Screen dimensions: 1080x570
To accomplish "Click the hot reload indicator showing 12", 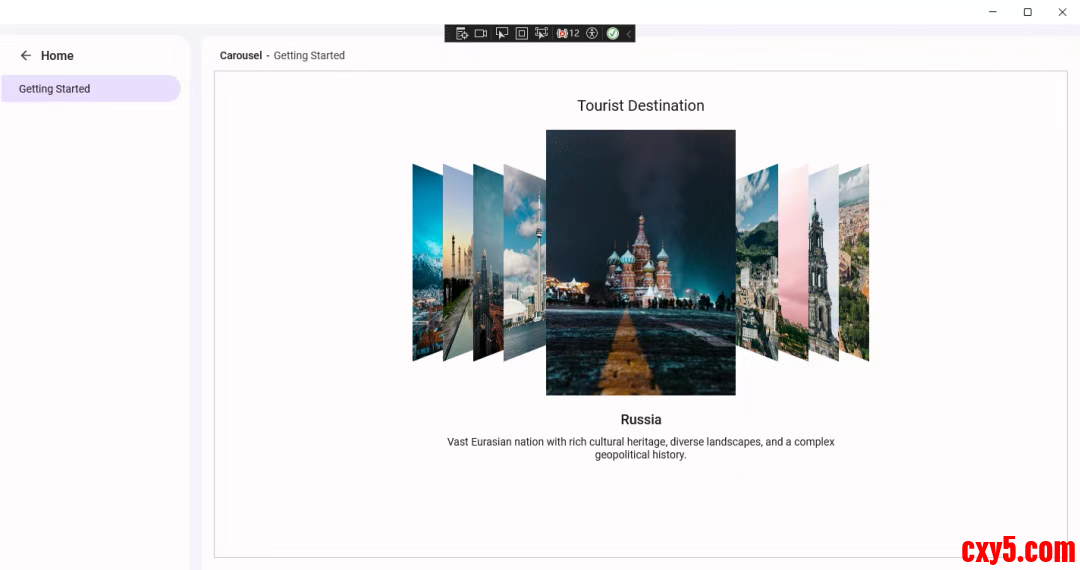I will (568, 33).
